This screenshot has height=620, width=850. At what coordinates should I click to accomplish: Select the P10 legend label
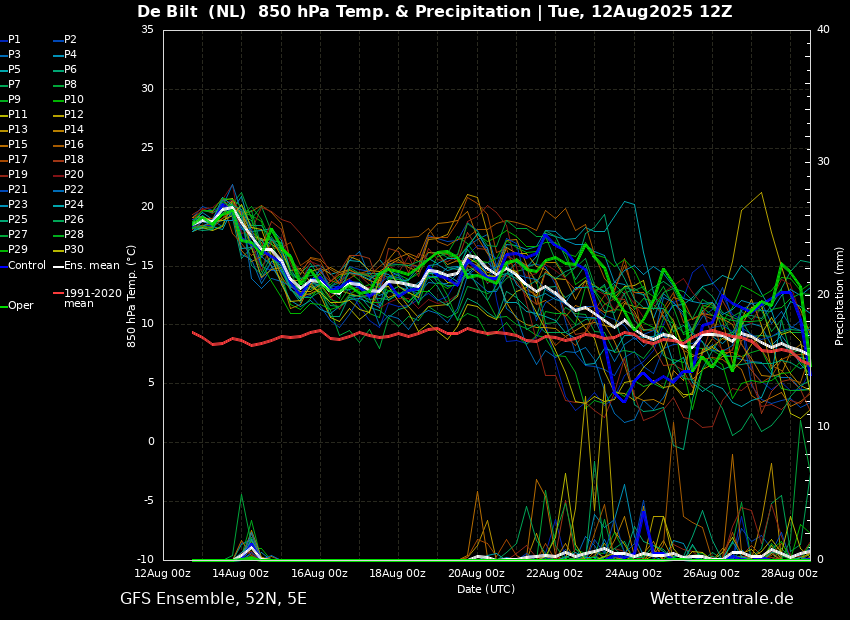click(74, 100)
